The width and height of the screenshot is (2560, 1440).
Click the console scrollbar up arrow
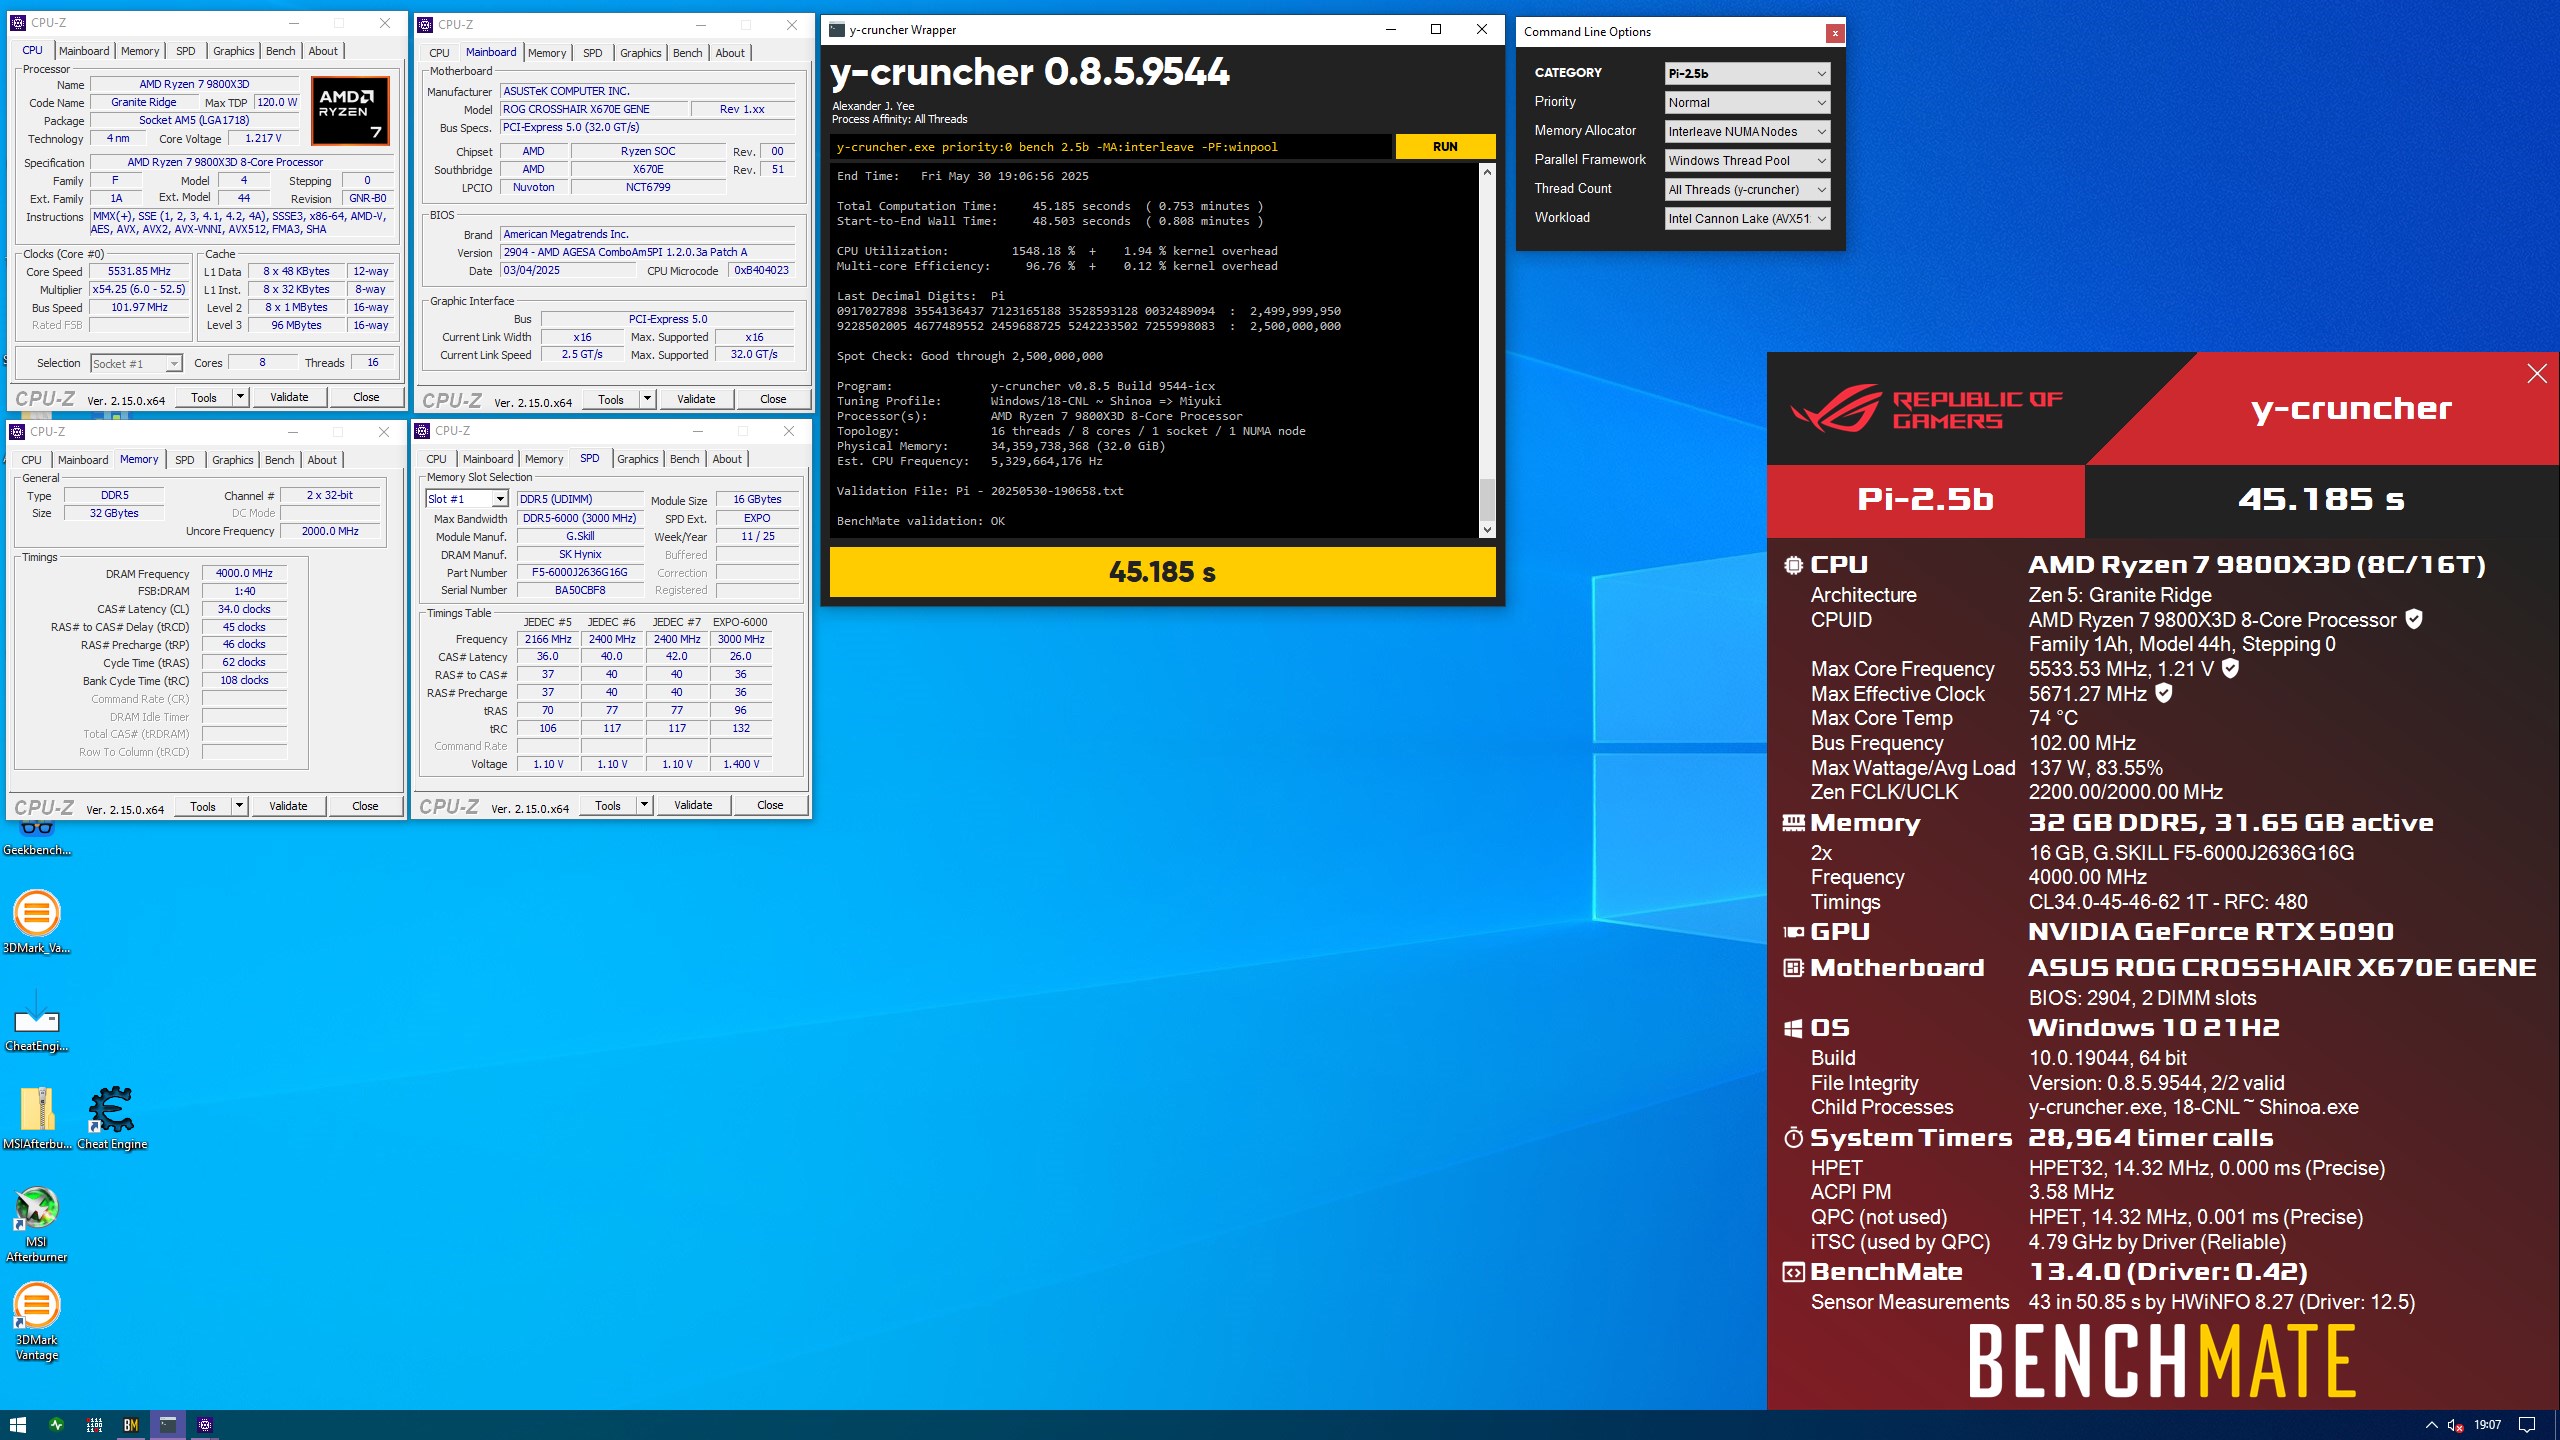point(1487,172)
